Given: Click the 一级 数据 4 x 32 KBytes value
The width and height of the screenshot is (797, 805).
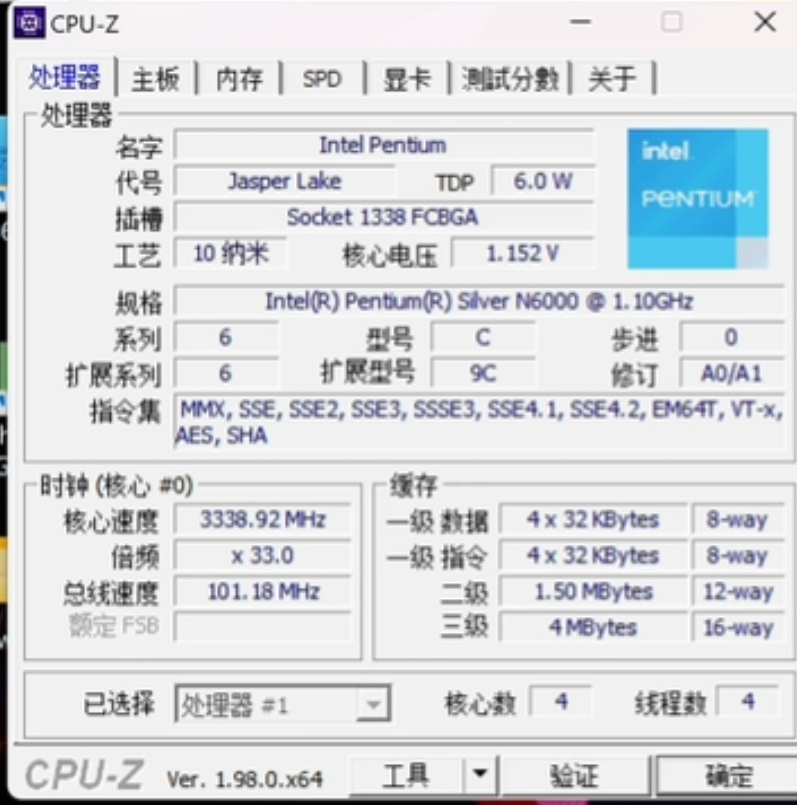Looking at the screenshot, I should tap(593, 520).
